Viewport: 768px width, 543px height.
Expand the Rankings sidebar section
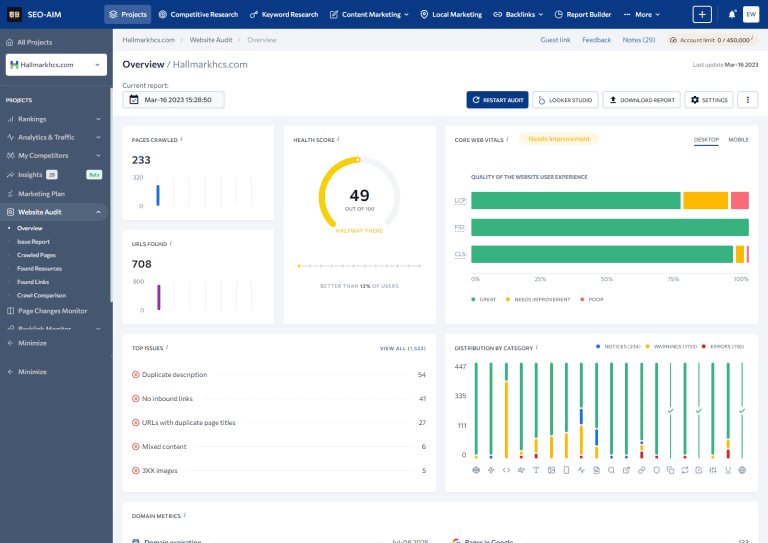tap(54, 119)
